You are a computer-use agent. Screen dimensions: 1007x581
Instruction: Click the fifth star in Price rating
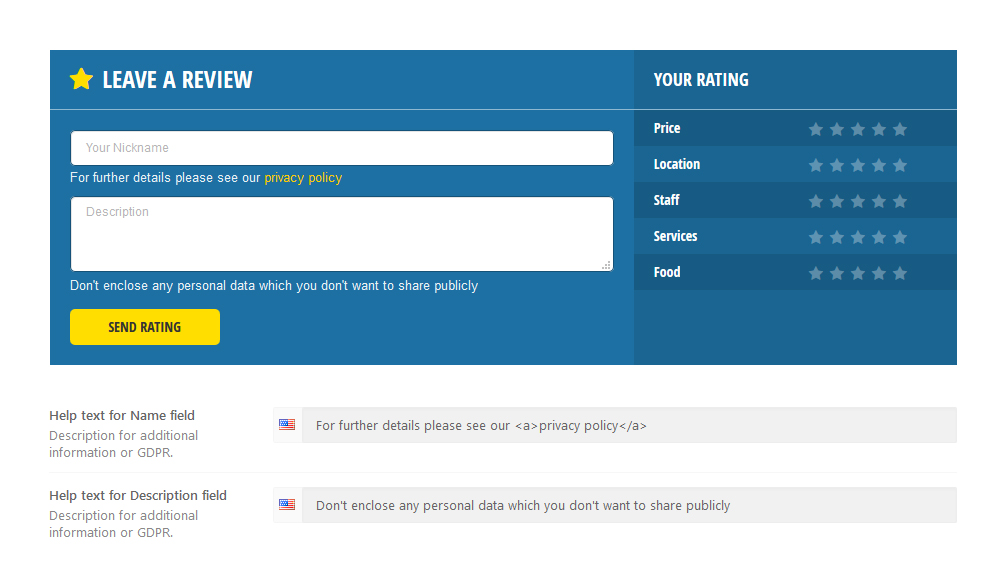pos(900,129)
